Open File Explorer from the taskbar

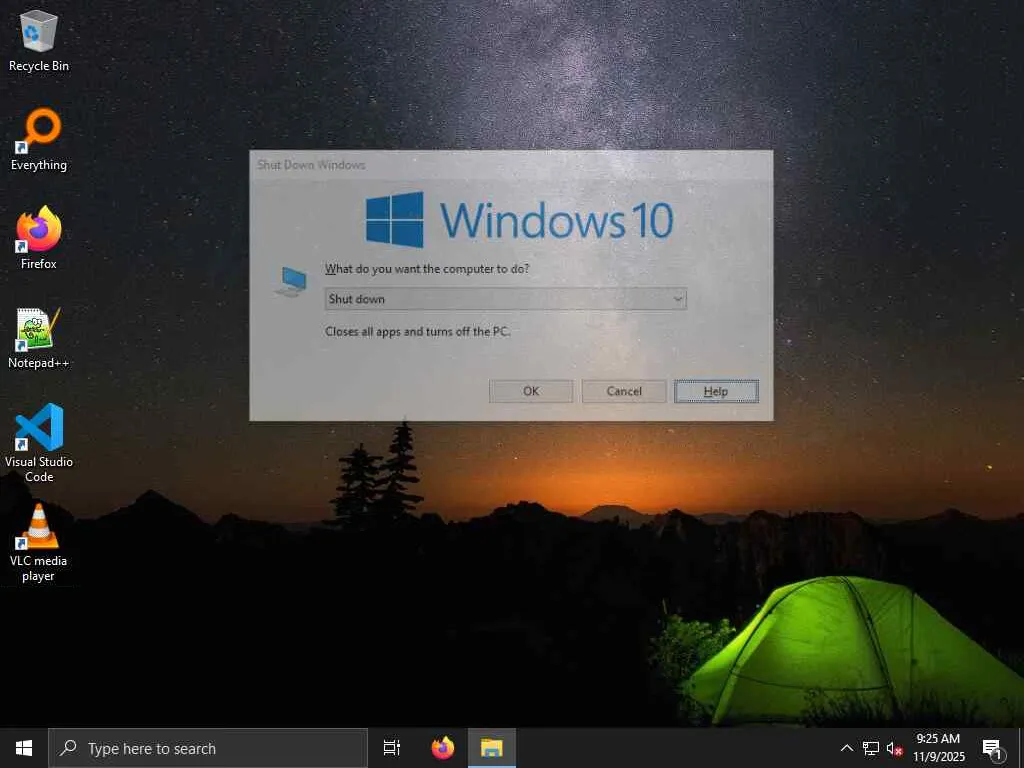492,748
